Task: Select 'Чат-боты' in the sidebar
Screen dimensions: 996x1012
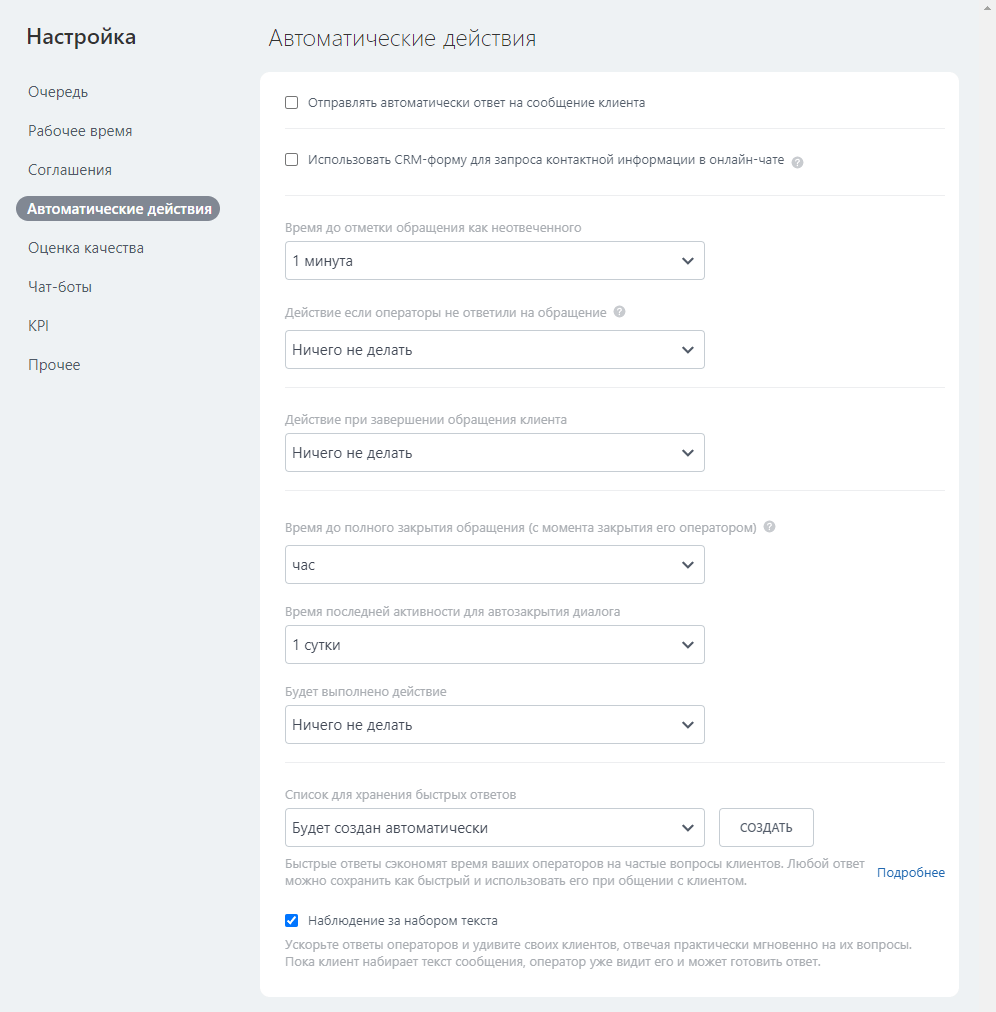Action: coord(60,287)
